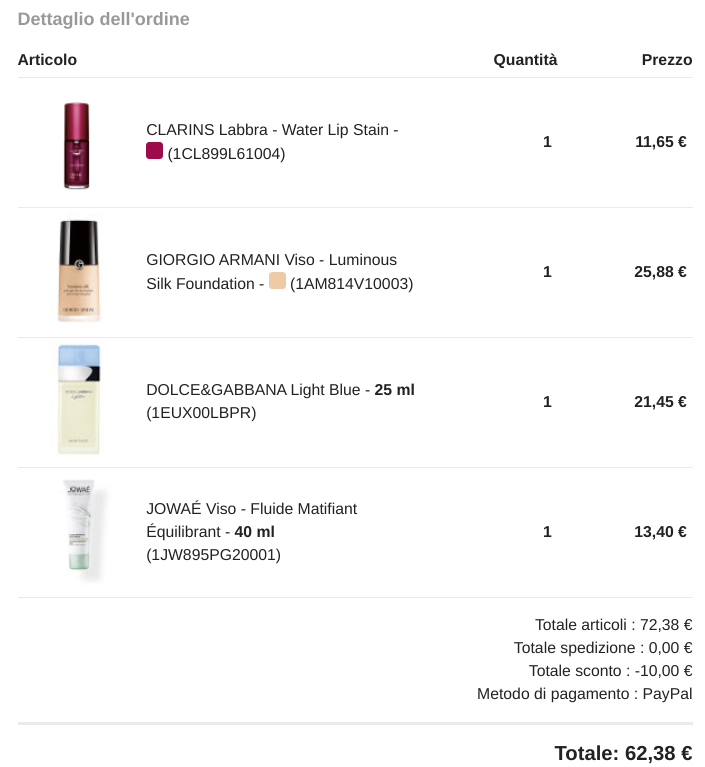Click the Metodo di pagamento PayPal line
The width and height of the screenshot is (705, 767).
tap(585, 694)
